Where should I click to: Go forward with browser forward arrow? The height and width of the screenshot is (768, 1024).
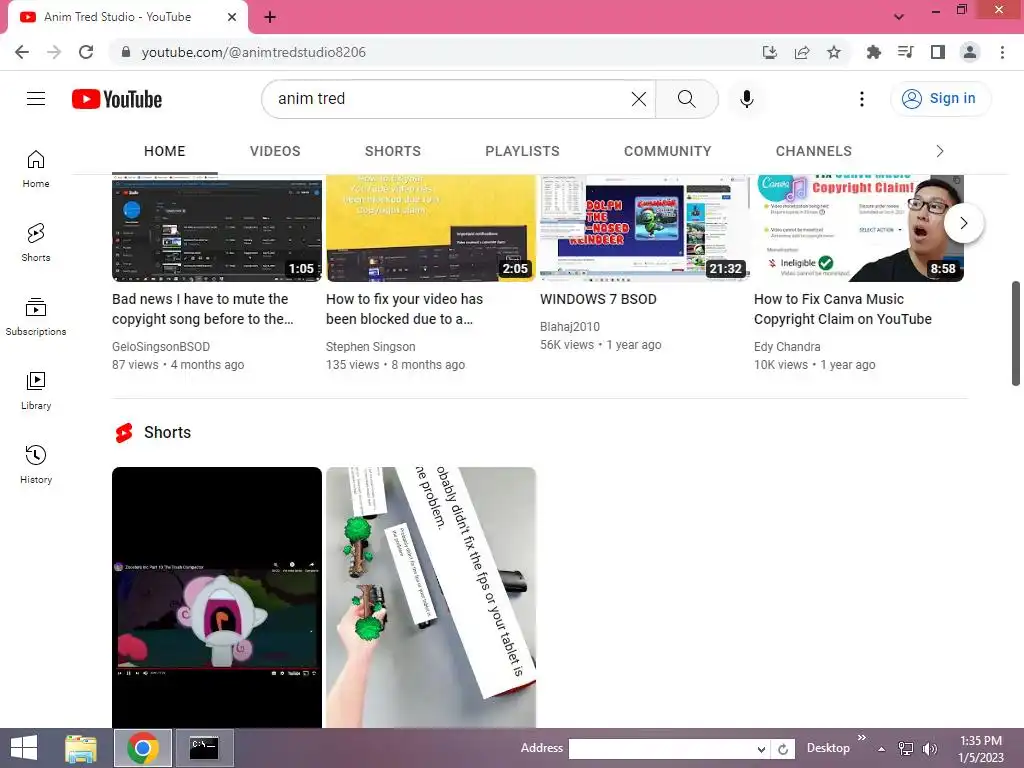click(x=54, y=52)
